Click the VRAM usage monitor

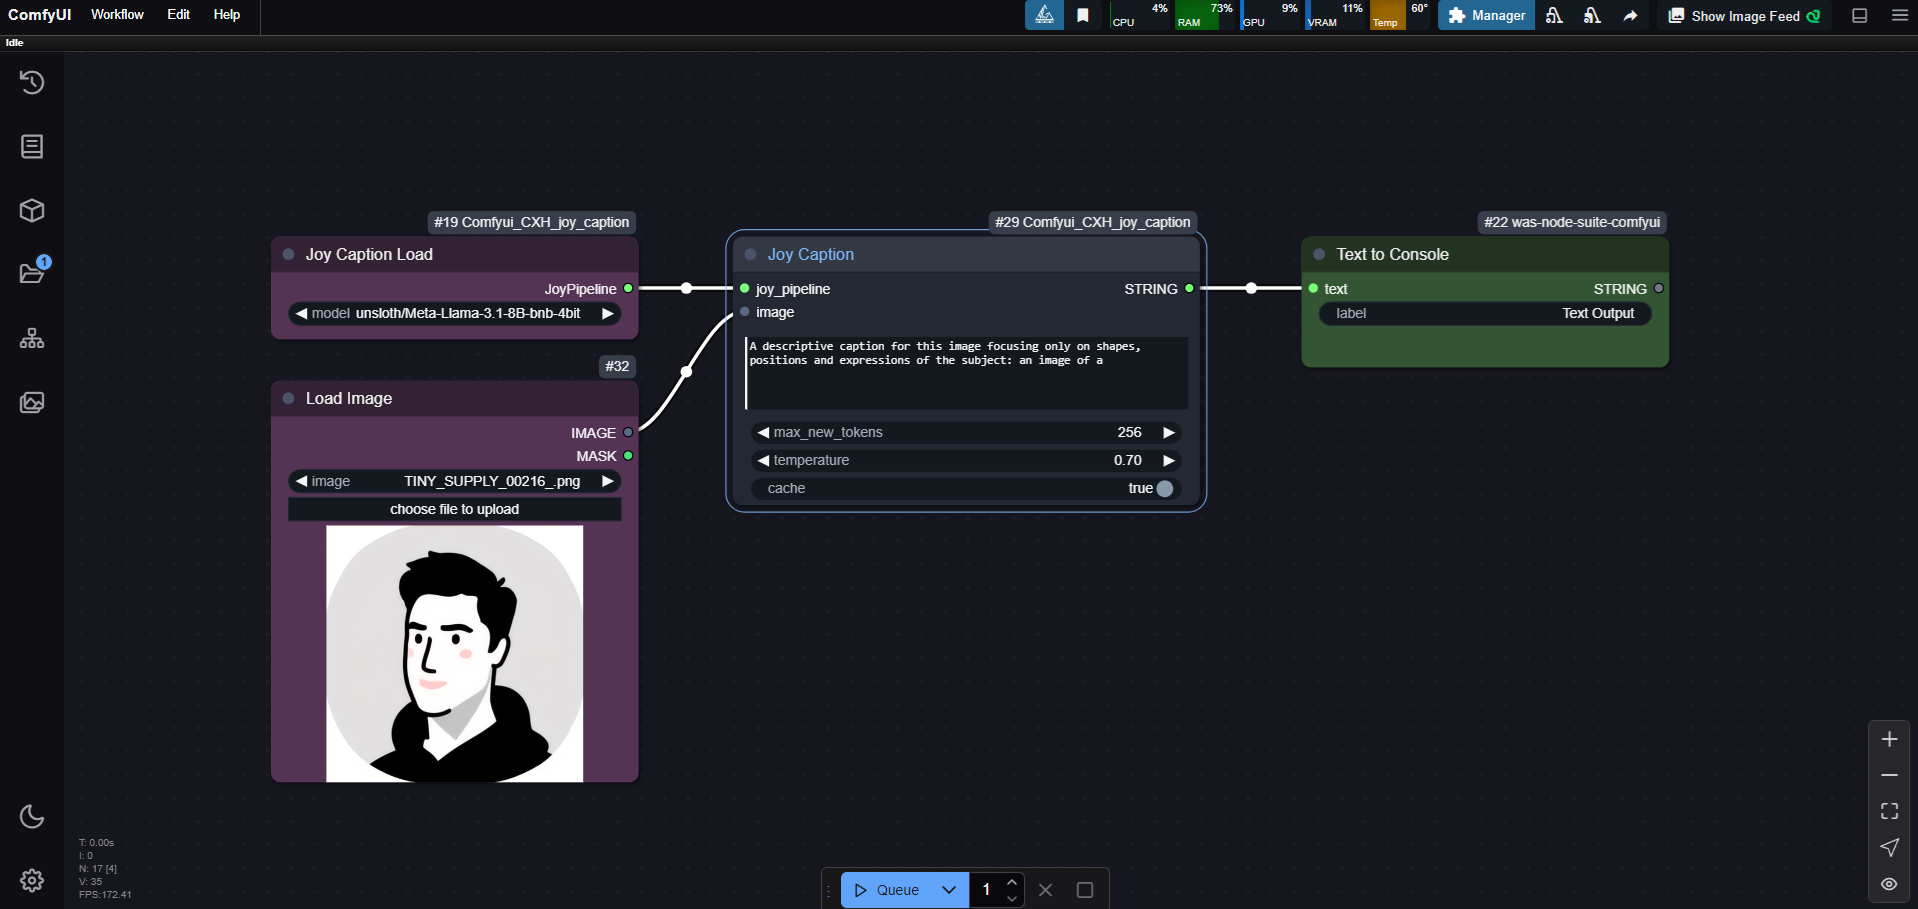click(1335, 15)
